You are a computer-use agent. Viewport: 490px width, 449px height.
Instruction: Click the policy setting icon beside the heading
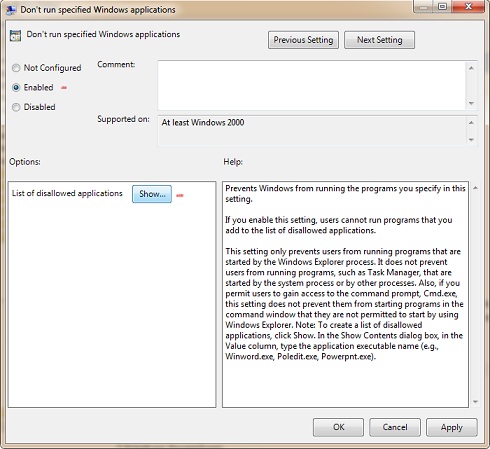15,35
